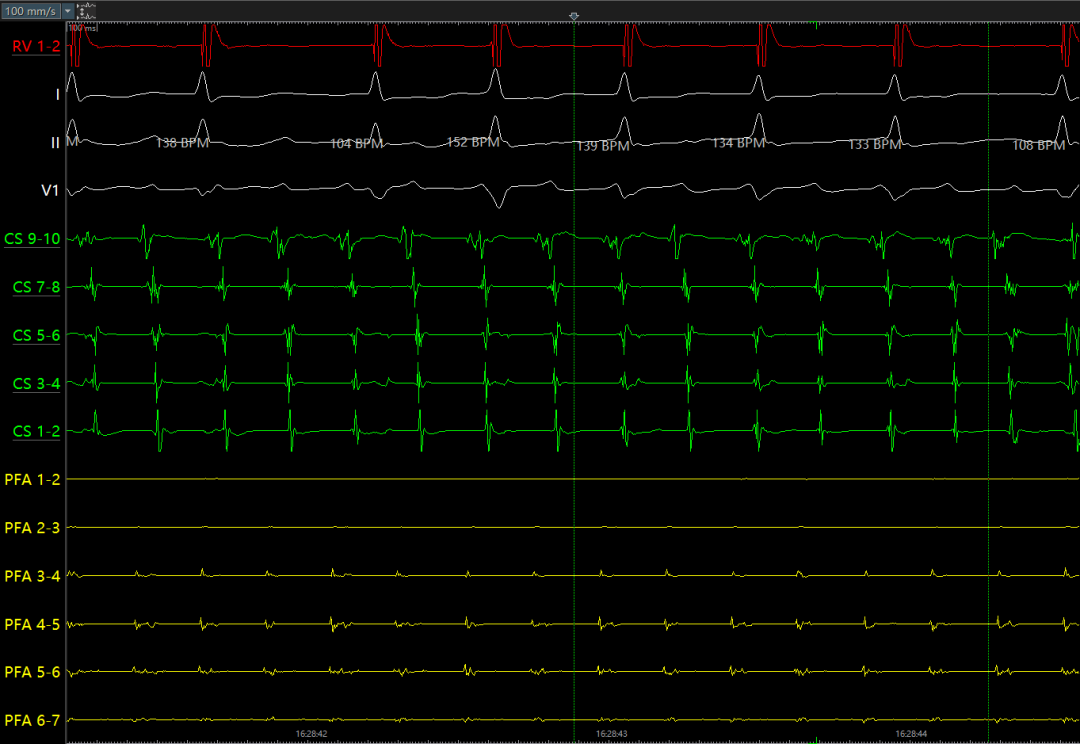Open the 100 mm/s sweep speed dropdown arrow
Screen dimensions: 1080x744
pyautogui.click(x=67, y=10)
